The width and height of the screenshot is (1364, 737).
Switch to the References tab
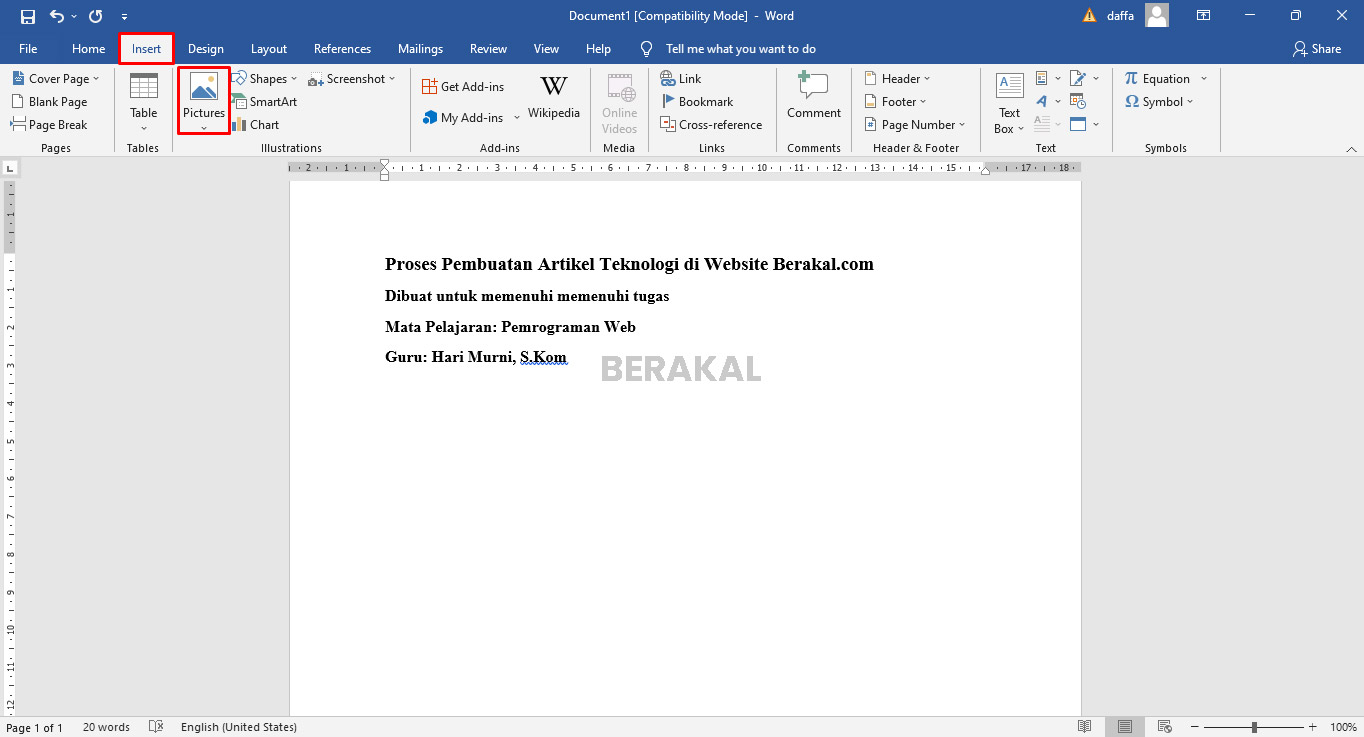(342, 49)
